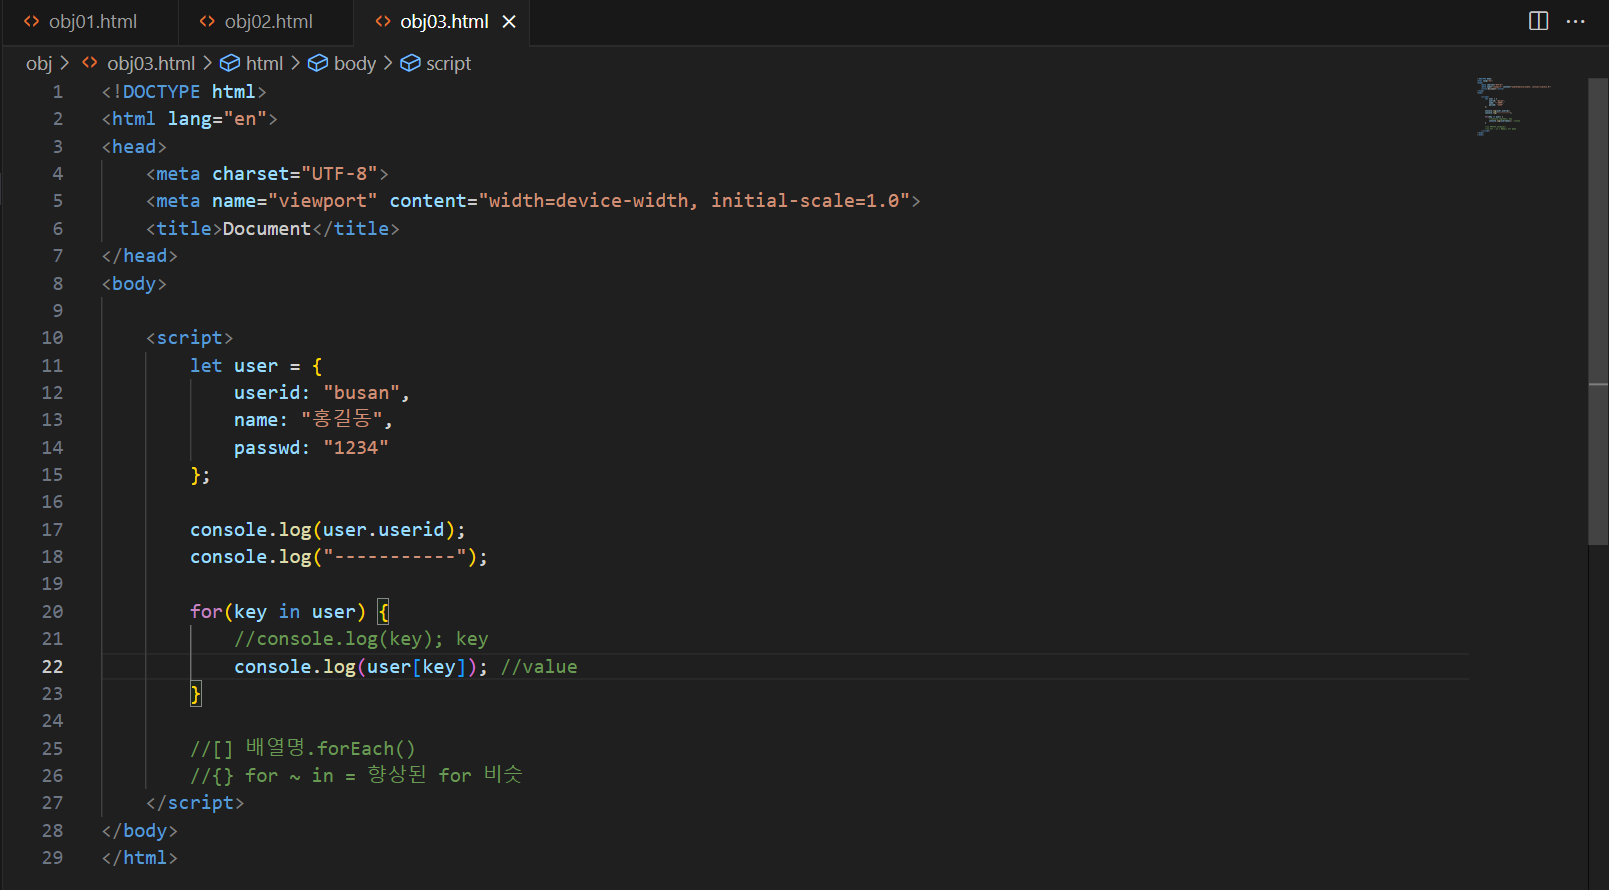Click the 'for' keyword on line 20

206,612
